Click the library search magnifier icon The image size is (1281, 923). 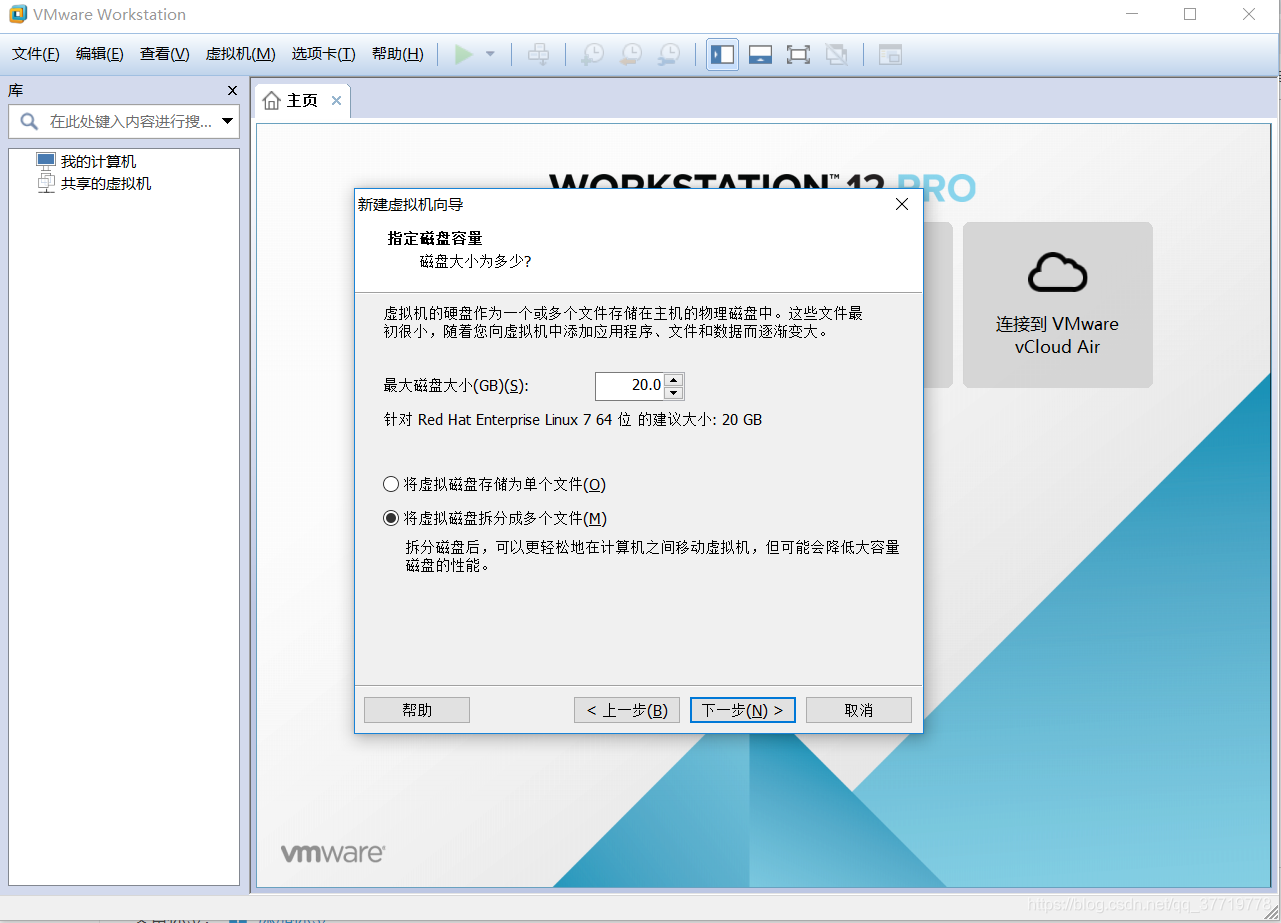point(29,121)
